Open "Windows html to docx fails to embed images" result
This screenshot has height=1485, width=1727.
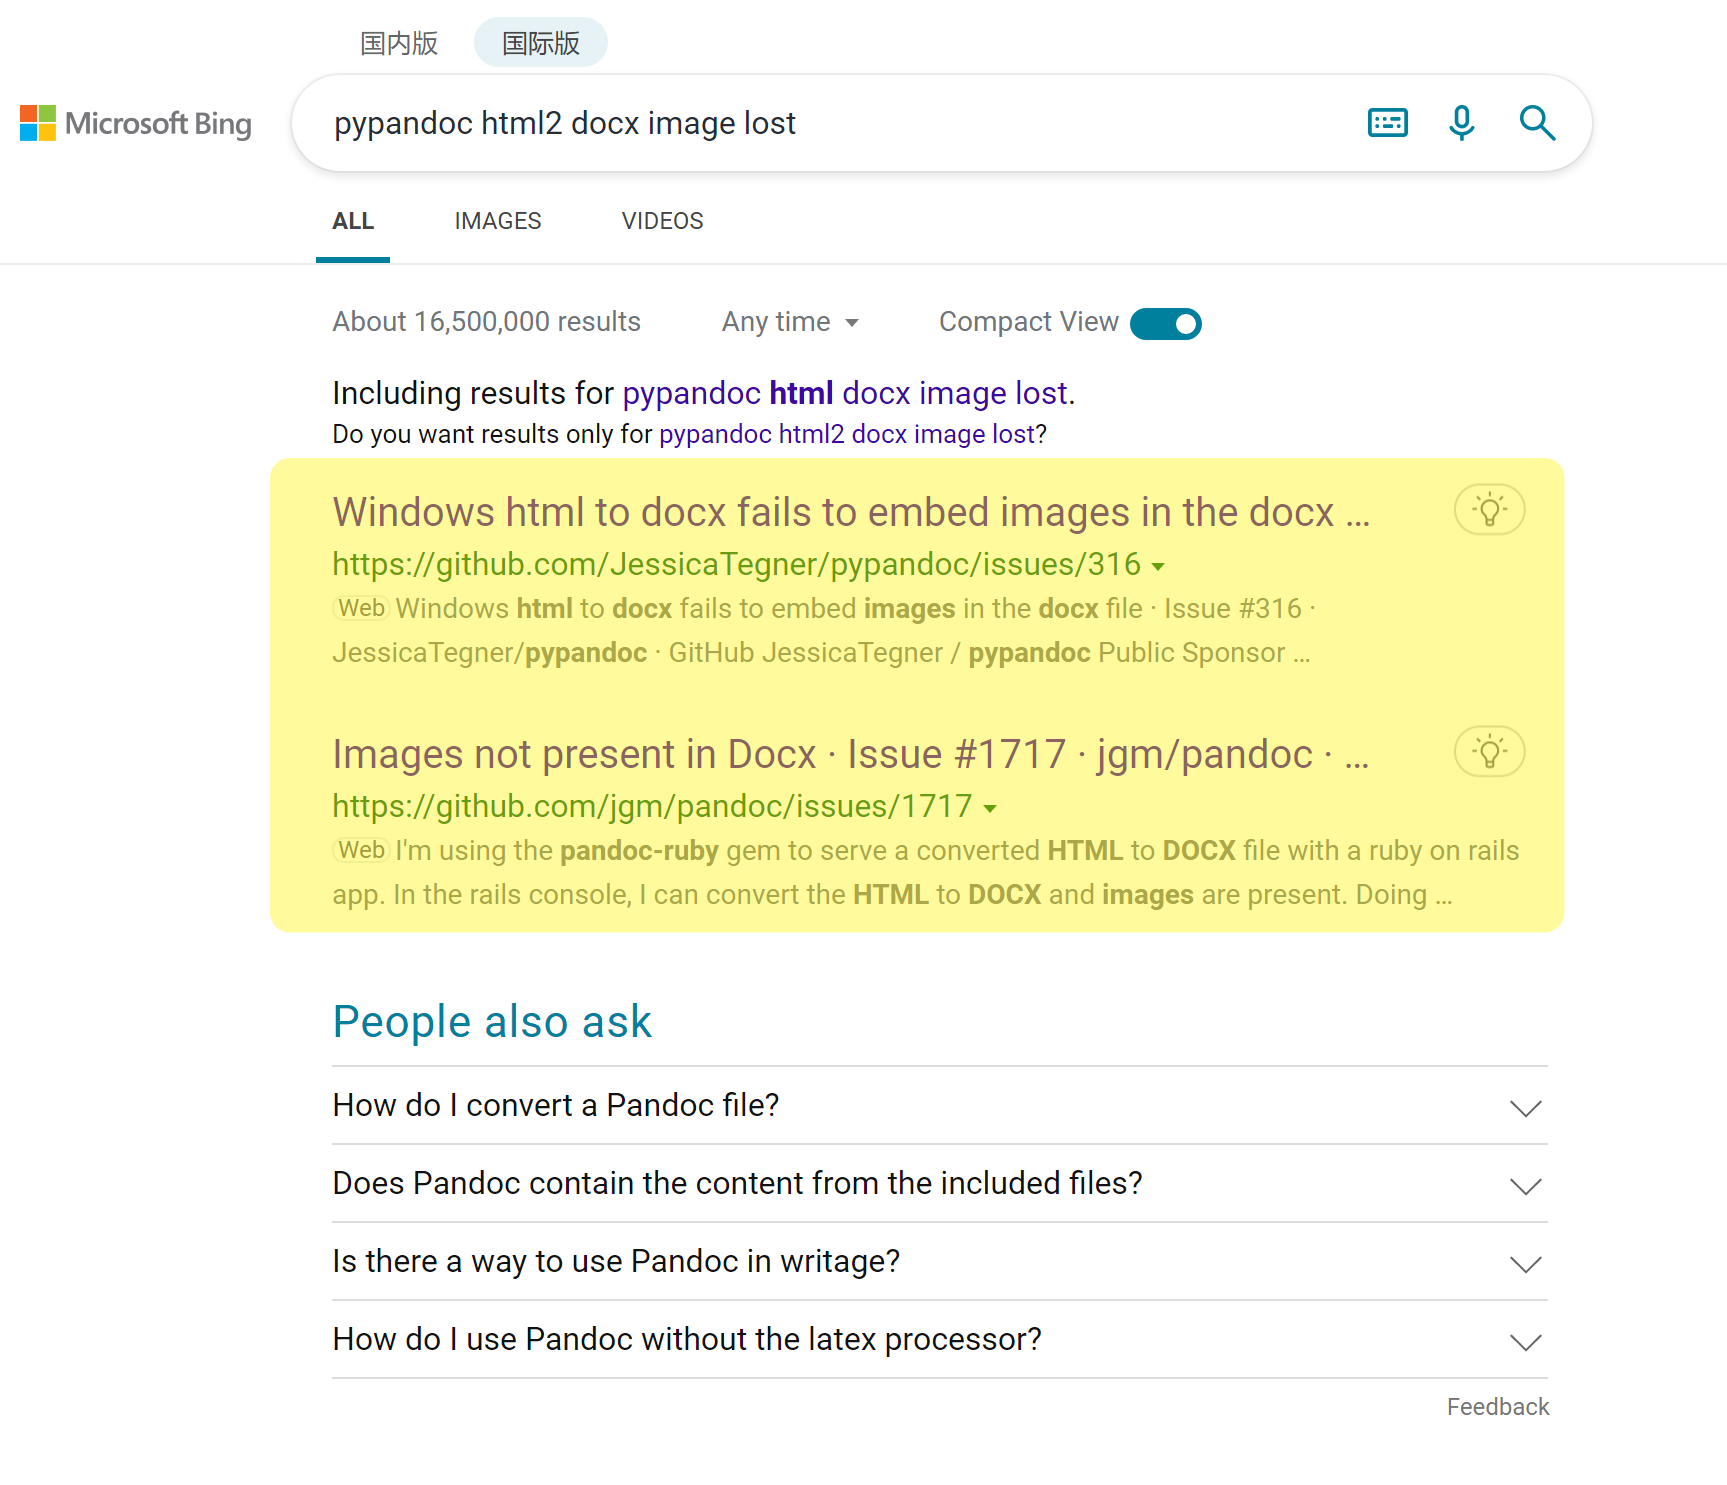(851, 512)
